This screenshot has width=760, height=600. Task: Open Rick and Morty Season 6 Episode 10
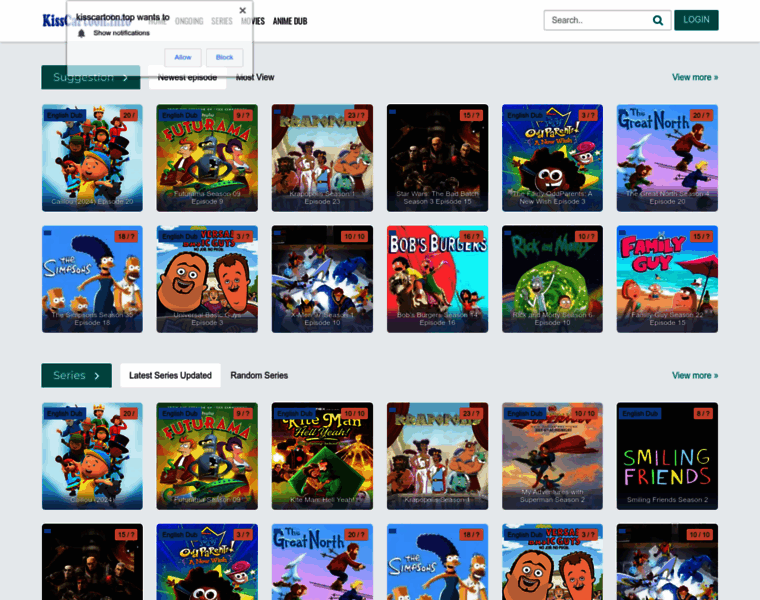coord(553,279)
